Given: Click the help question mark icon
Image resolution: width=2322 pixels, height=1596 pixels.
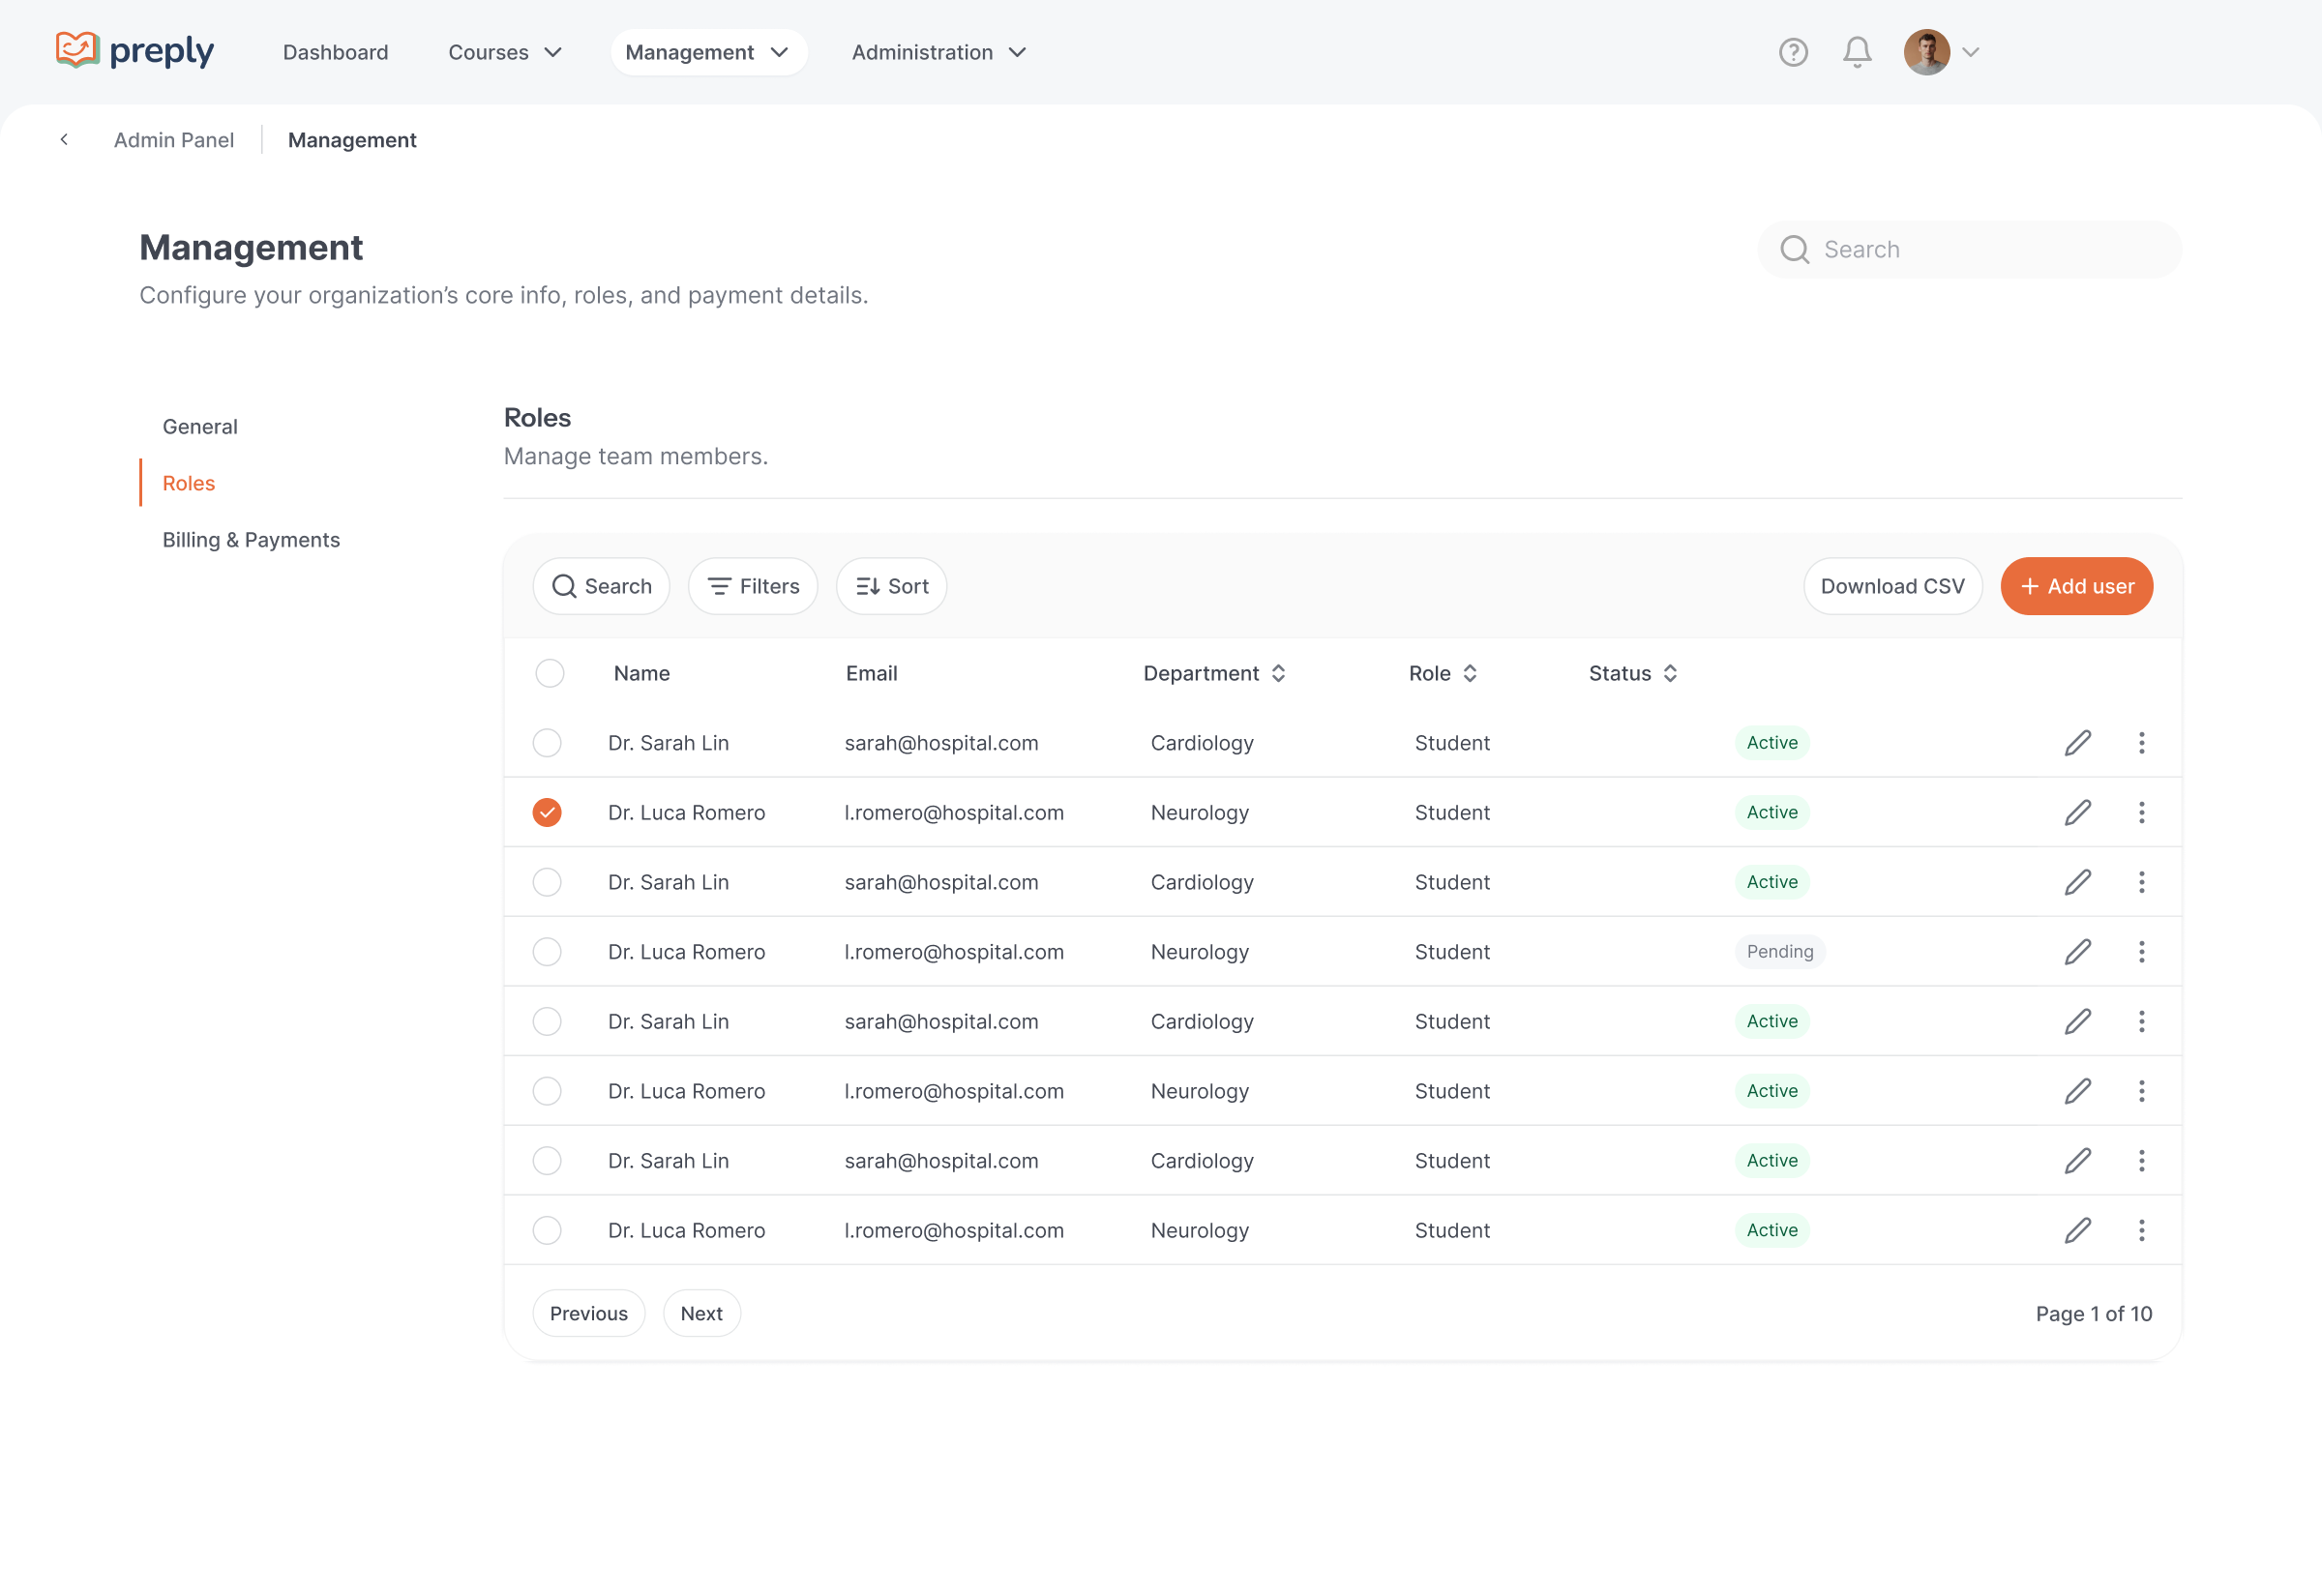Looking at the screenshot, I should (1792, 52).
